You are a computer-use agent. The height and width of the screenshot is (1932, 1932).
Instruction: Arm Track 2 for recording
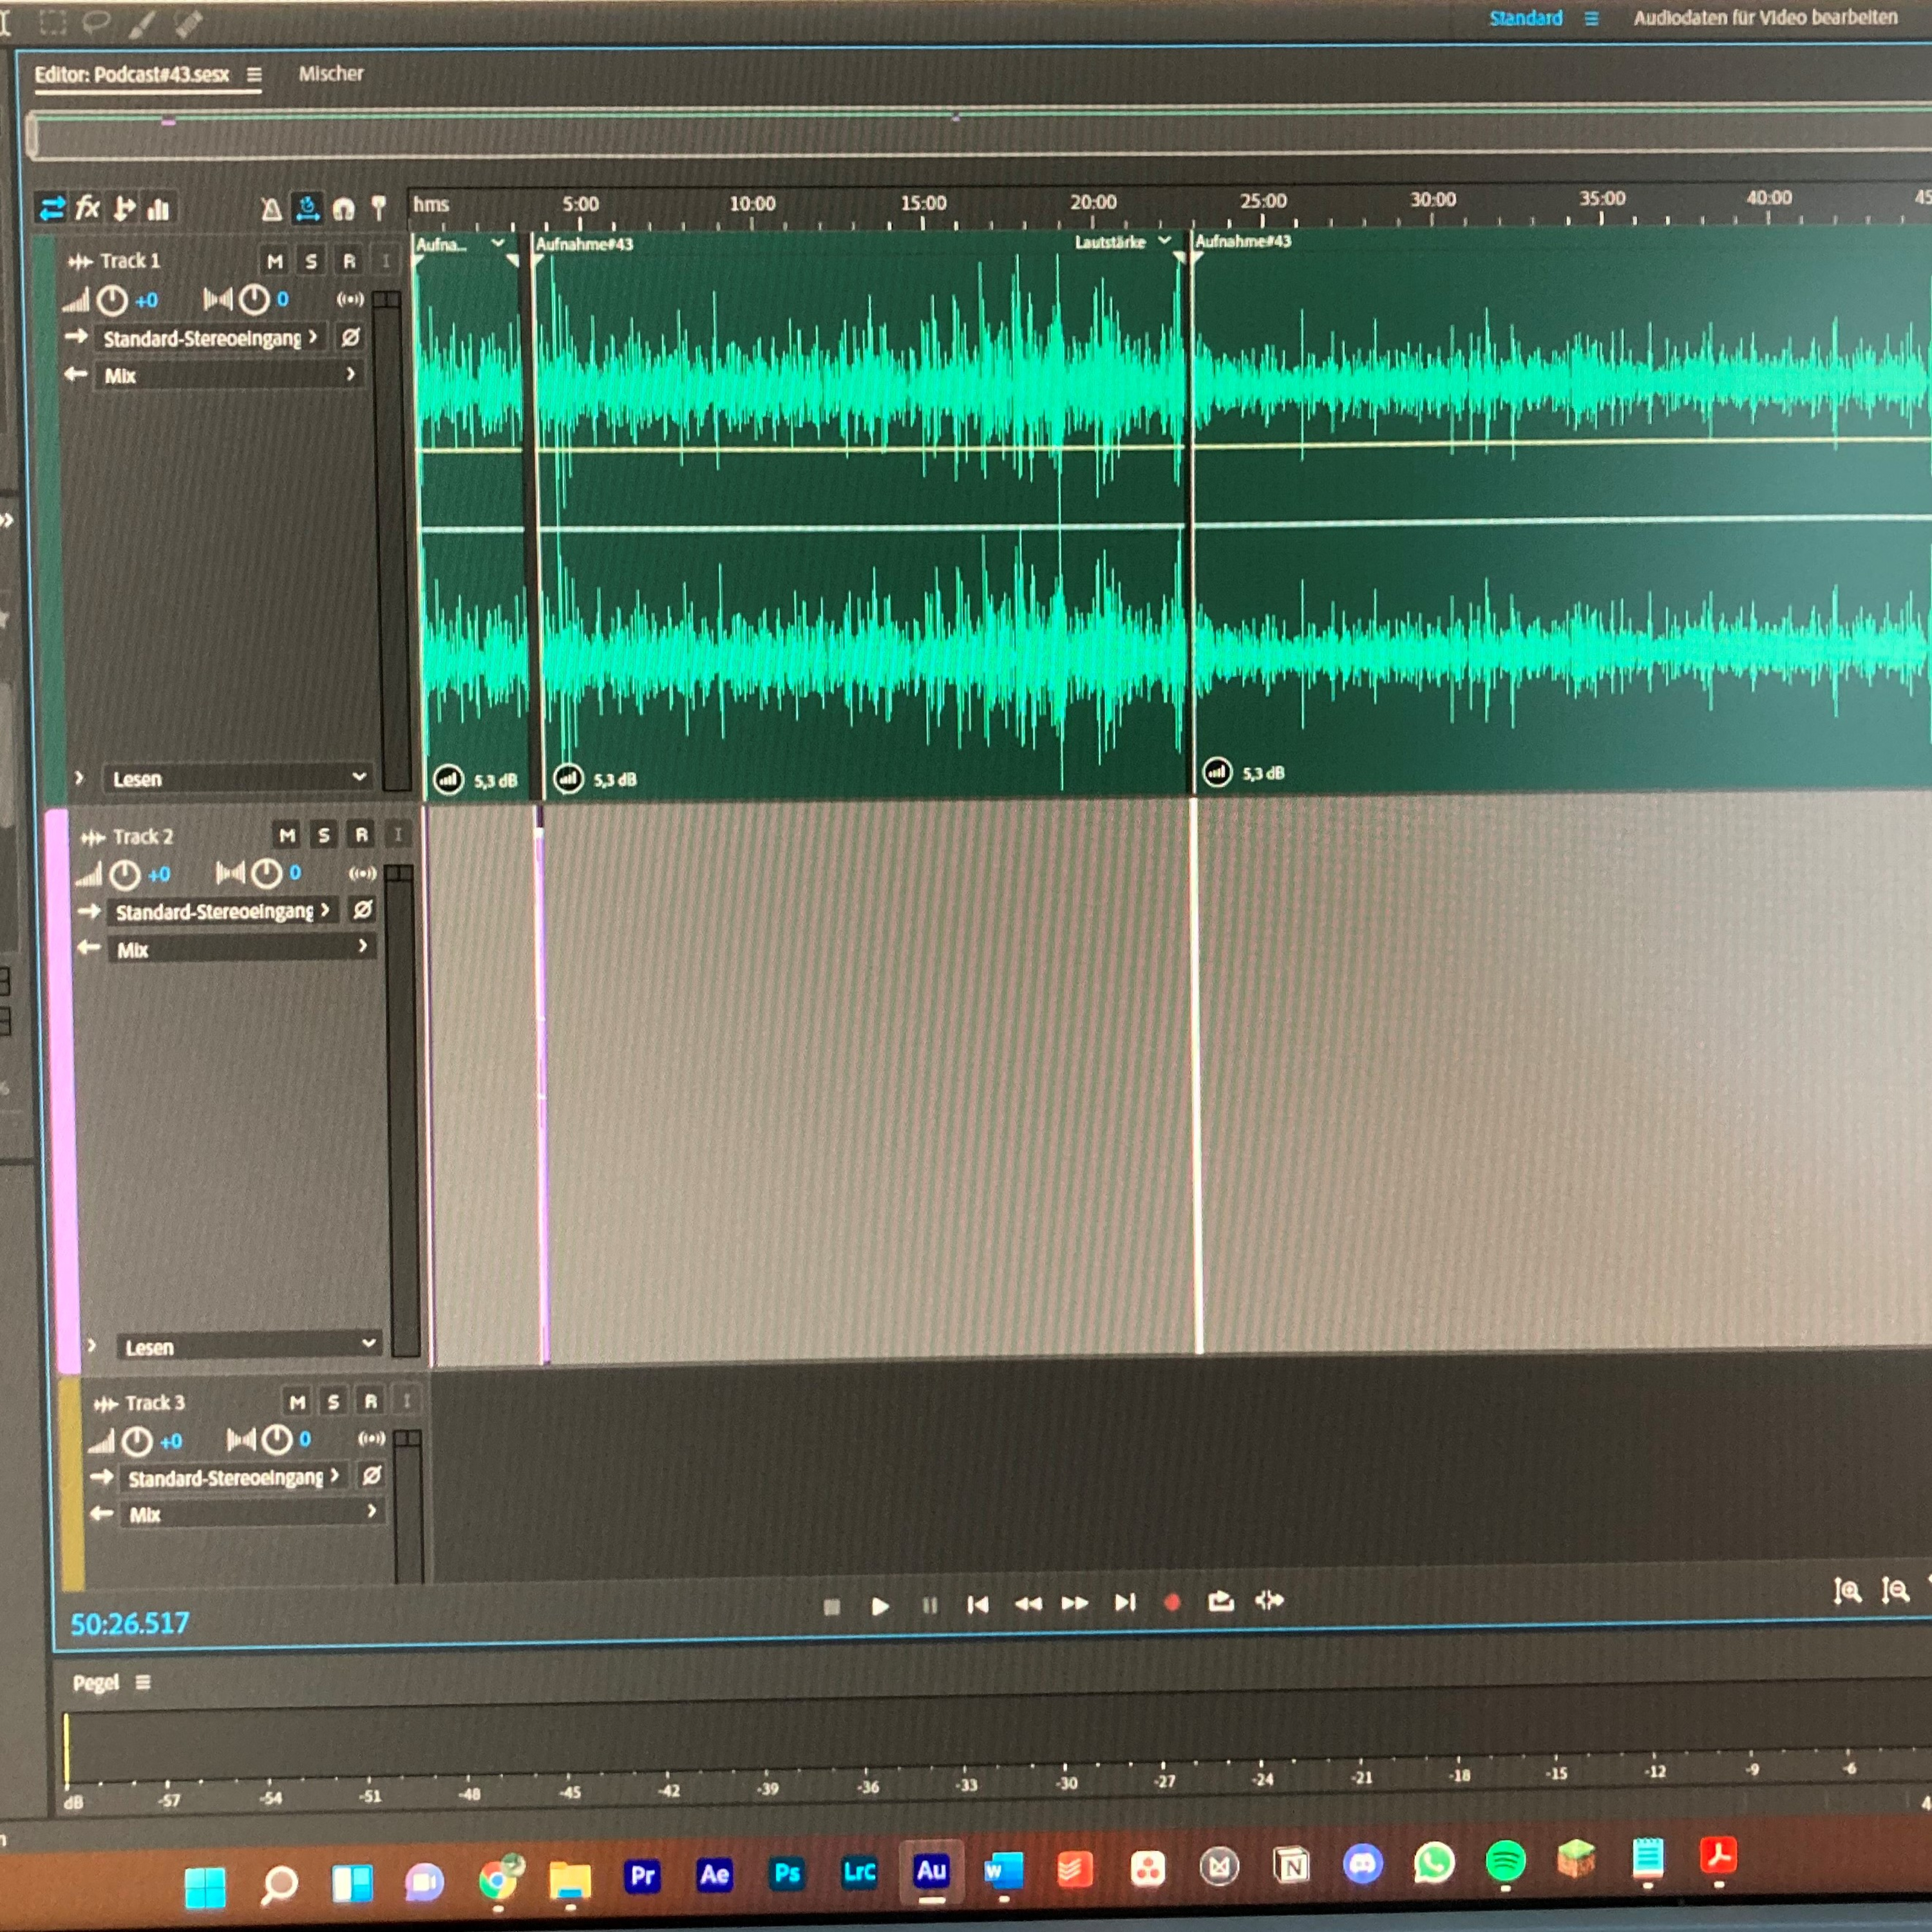(x=361, y=835)
